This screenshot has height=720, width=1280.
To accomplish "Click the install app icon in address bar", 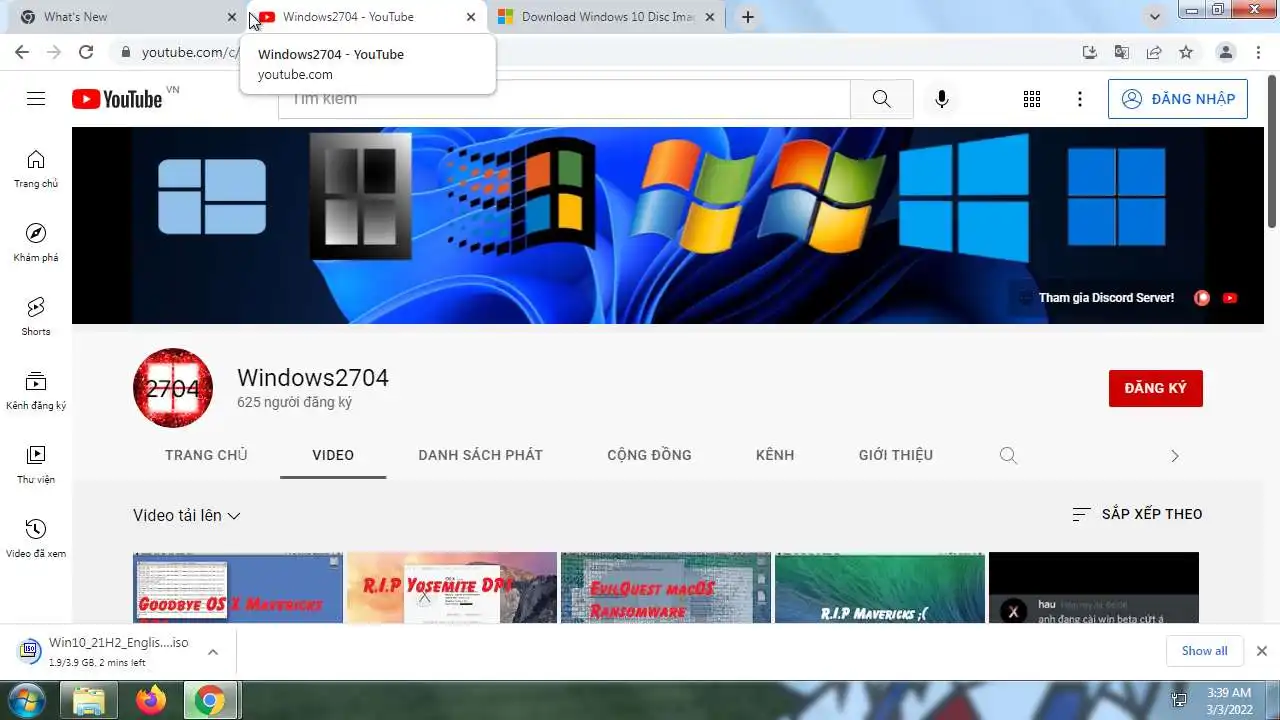I will [1090, 52].
